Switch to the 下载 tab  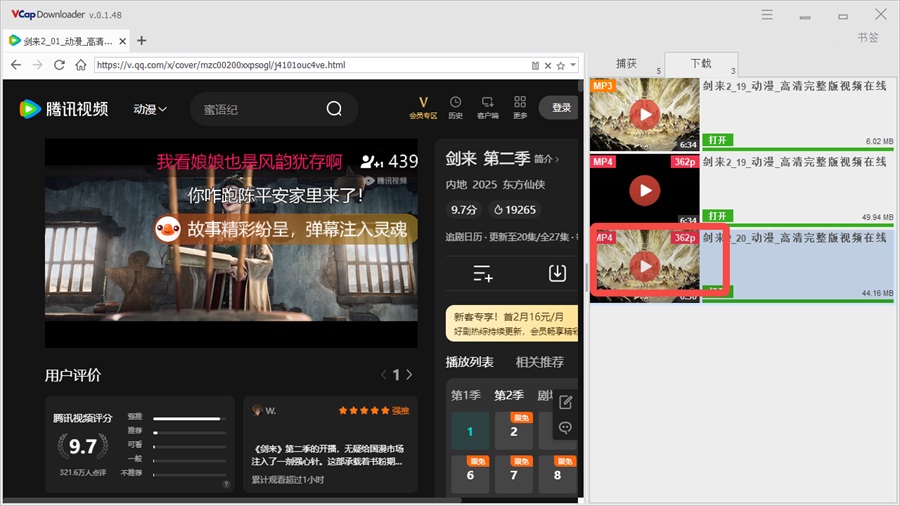(701, 64)
